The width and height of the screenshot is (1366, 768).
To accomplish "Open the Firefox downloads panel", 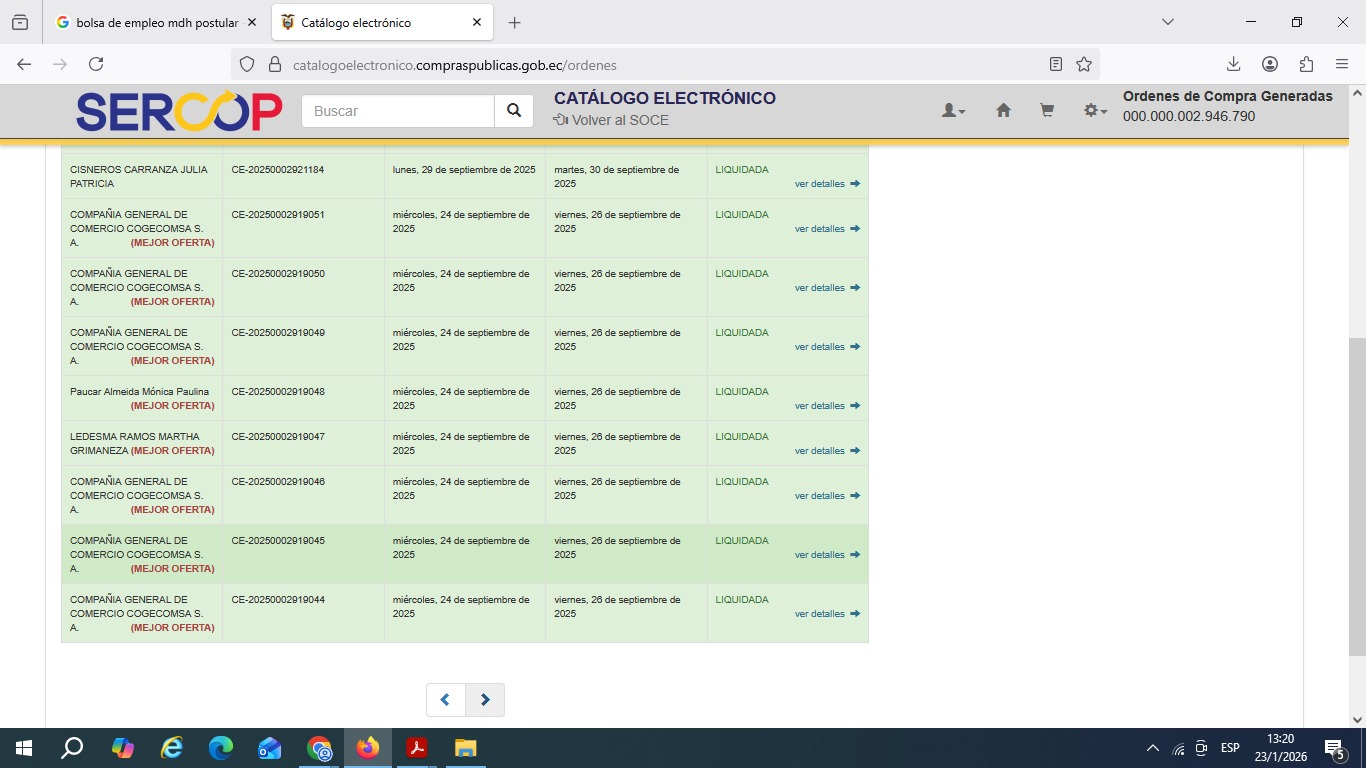I will click(1233, 64).
